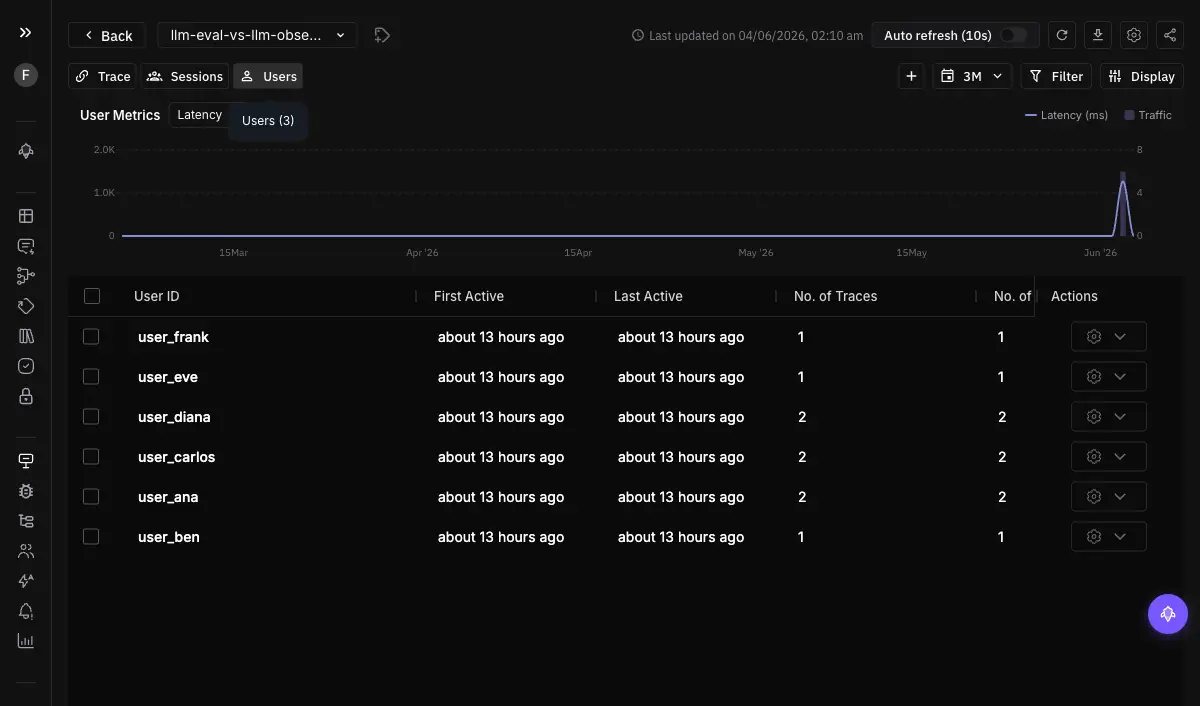Image resolution: width=1200 pixels, height=706 pixels.
Task: Open the chat message icon in sidebar
Action: point(26,246)
